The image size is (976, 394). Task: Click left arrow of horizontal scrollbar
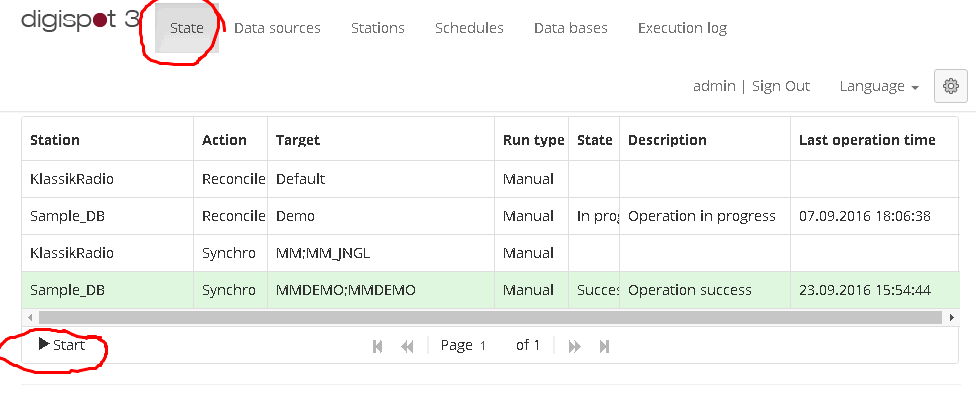tap(29, 317)
